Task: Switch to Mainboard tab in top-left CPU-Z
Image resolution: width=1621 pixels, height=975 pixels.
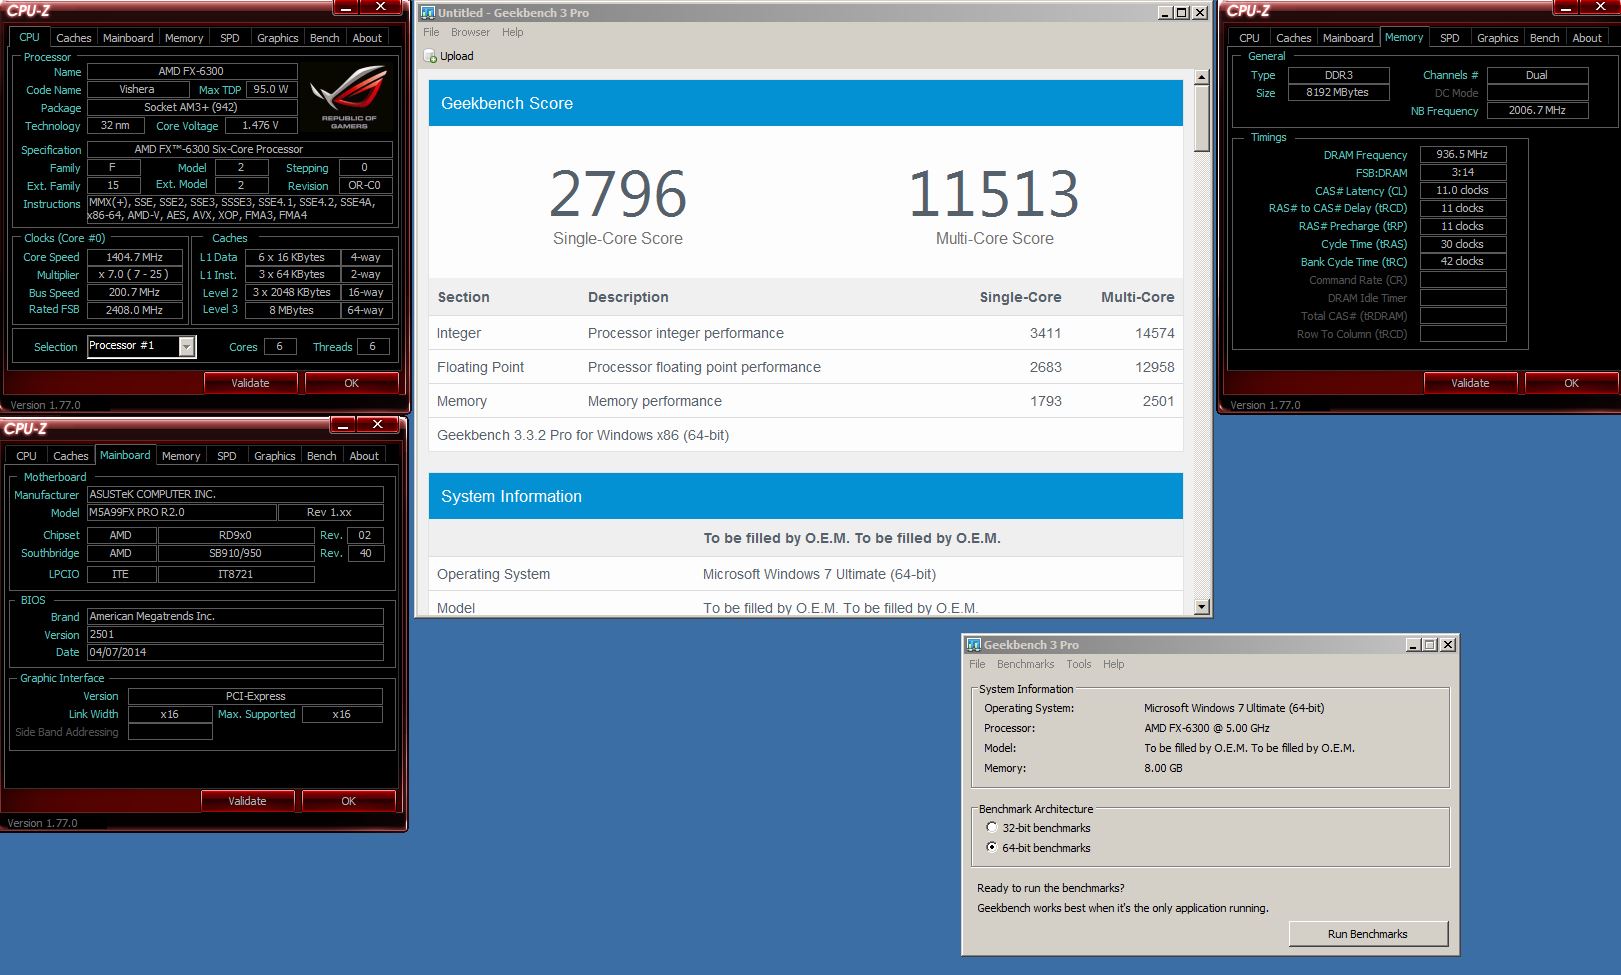Action: 128,38
